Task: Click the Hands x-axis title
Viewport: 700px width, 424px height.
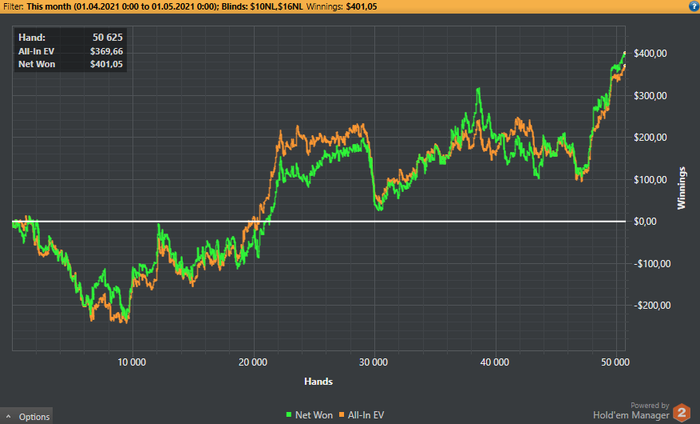Action: [x=318, y=382]
